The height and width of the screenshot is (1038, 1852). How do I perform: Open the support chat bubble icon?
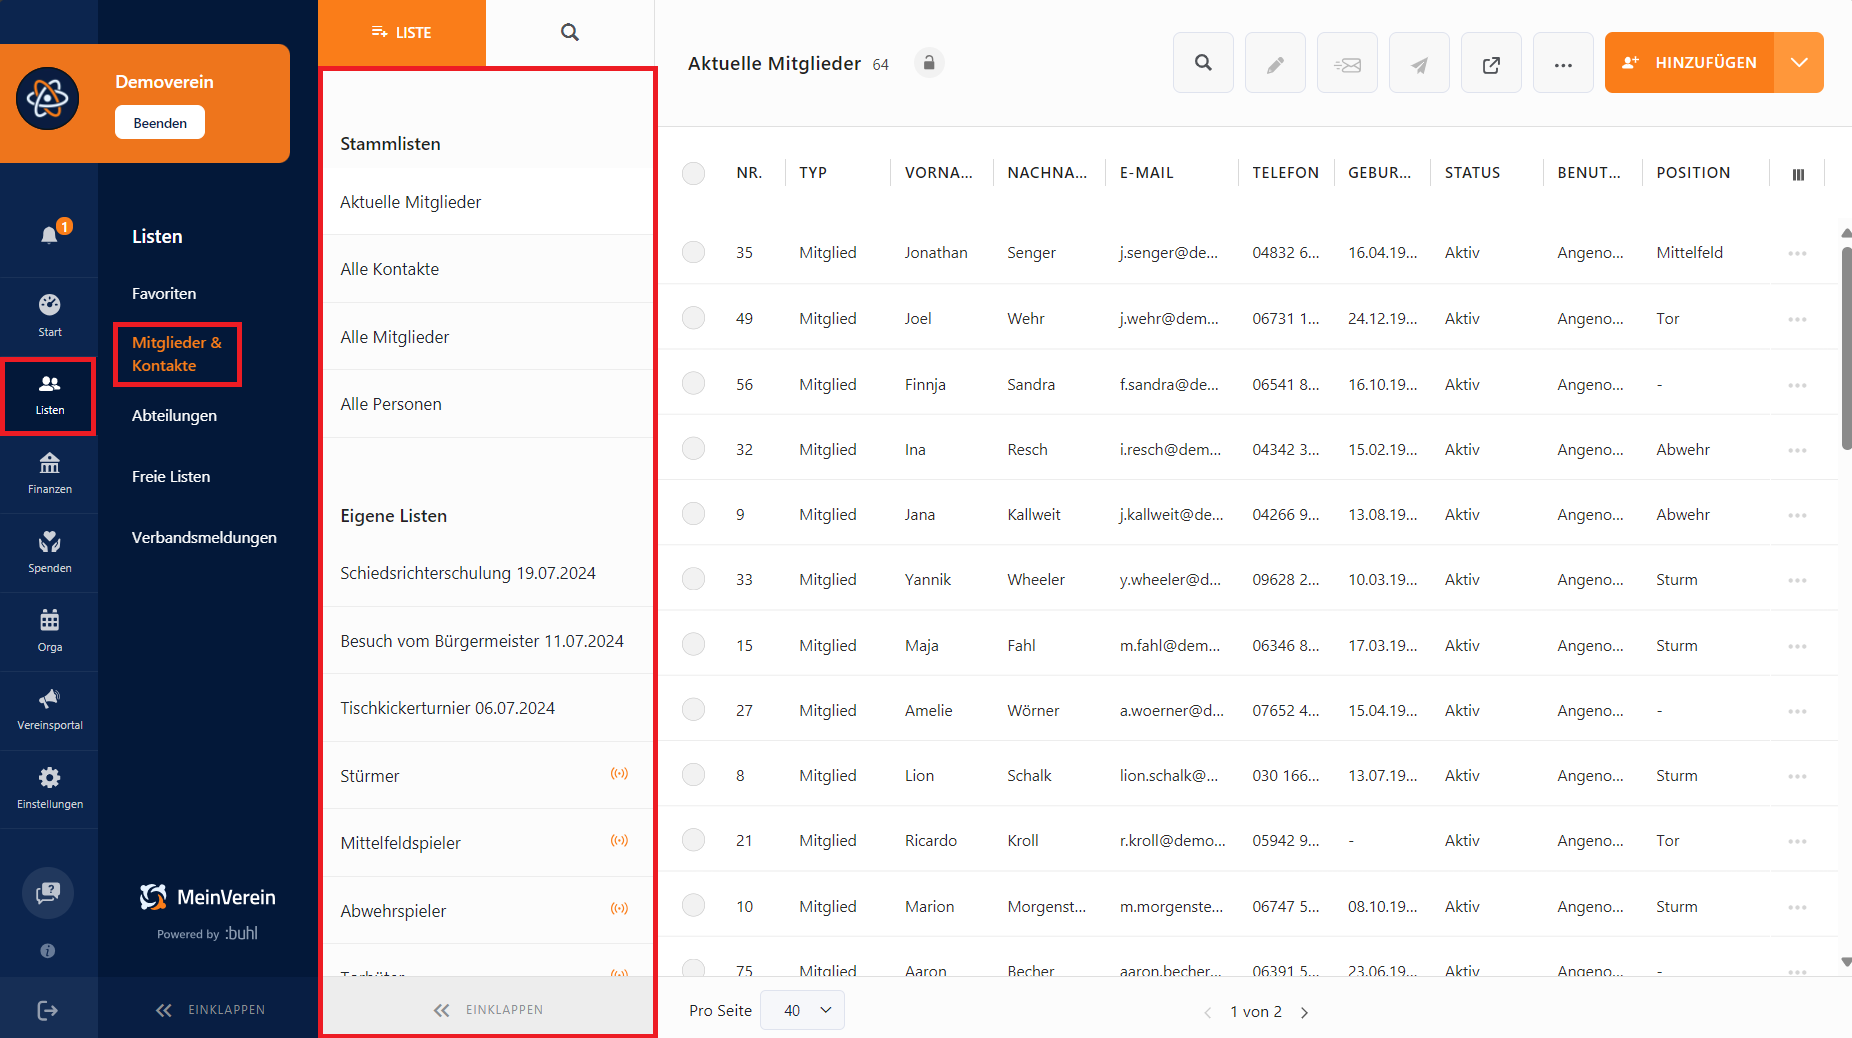(48, 893)
